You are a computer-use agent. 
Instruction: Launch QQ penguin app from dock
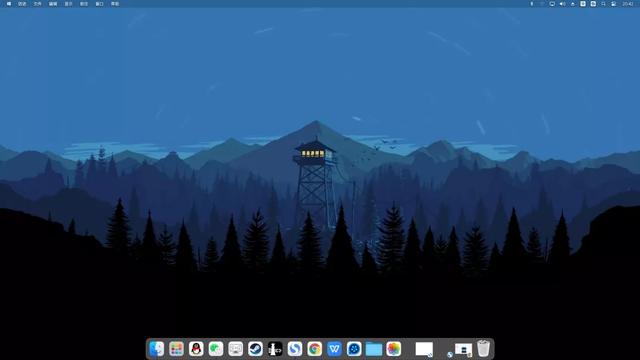click(x=196, y=349)
